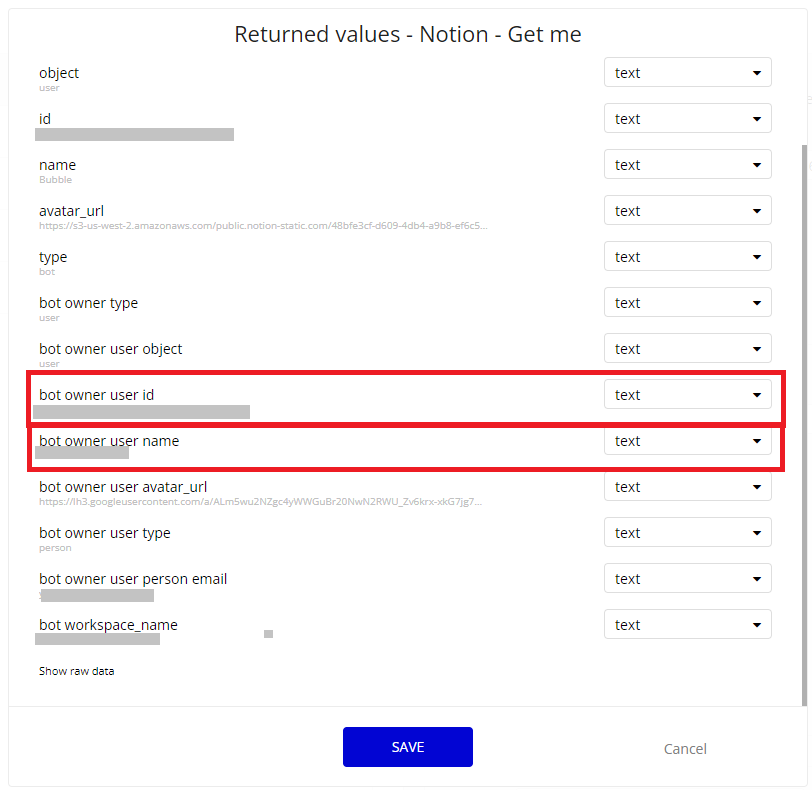The width and height of the screenshot is (812, 790).
Task: Open the type dropdown for avatar_url
Action: coord(687,211)
